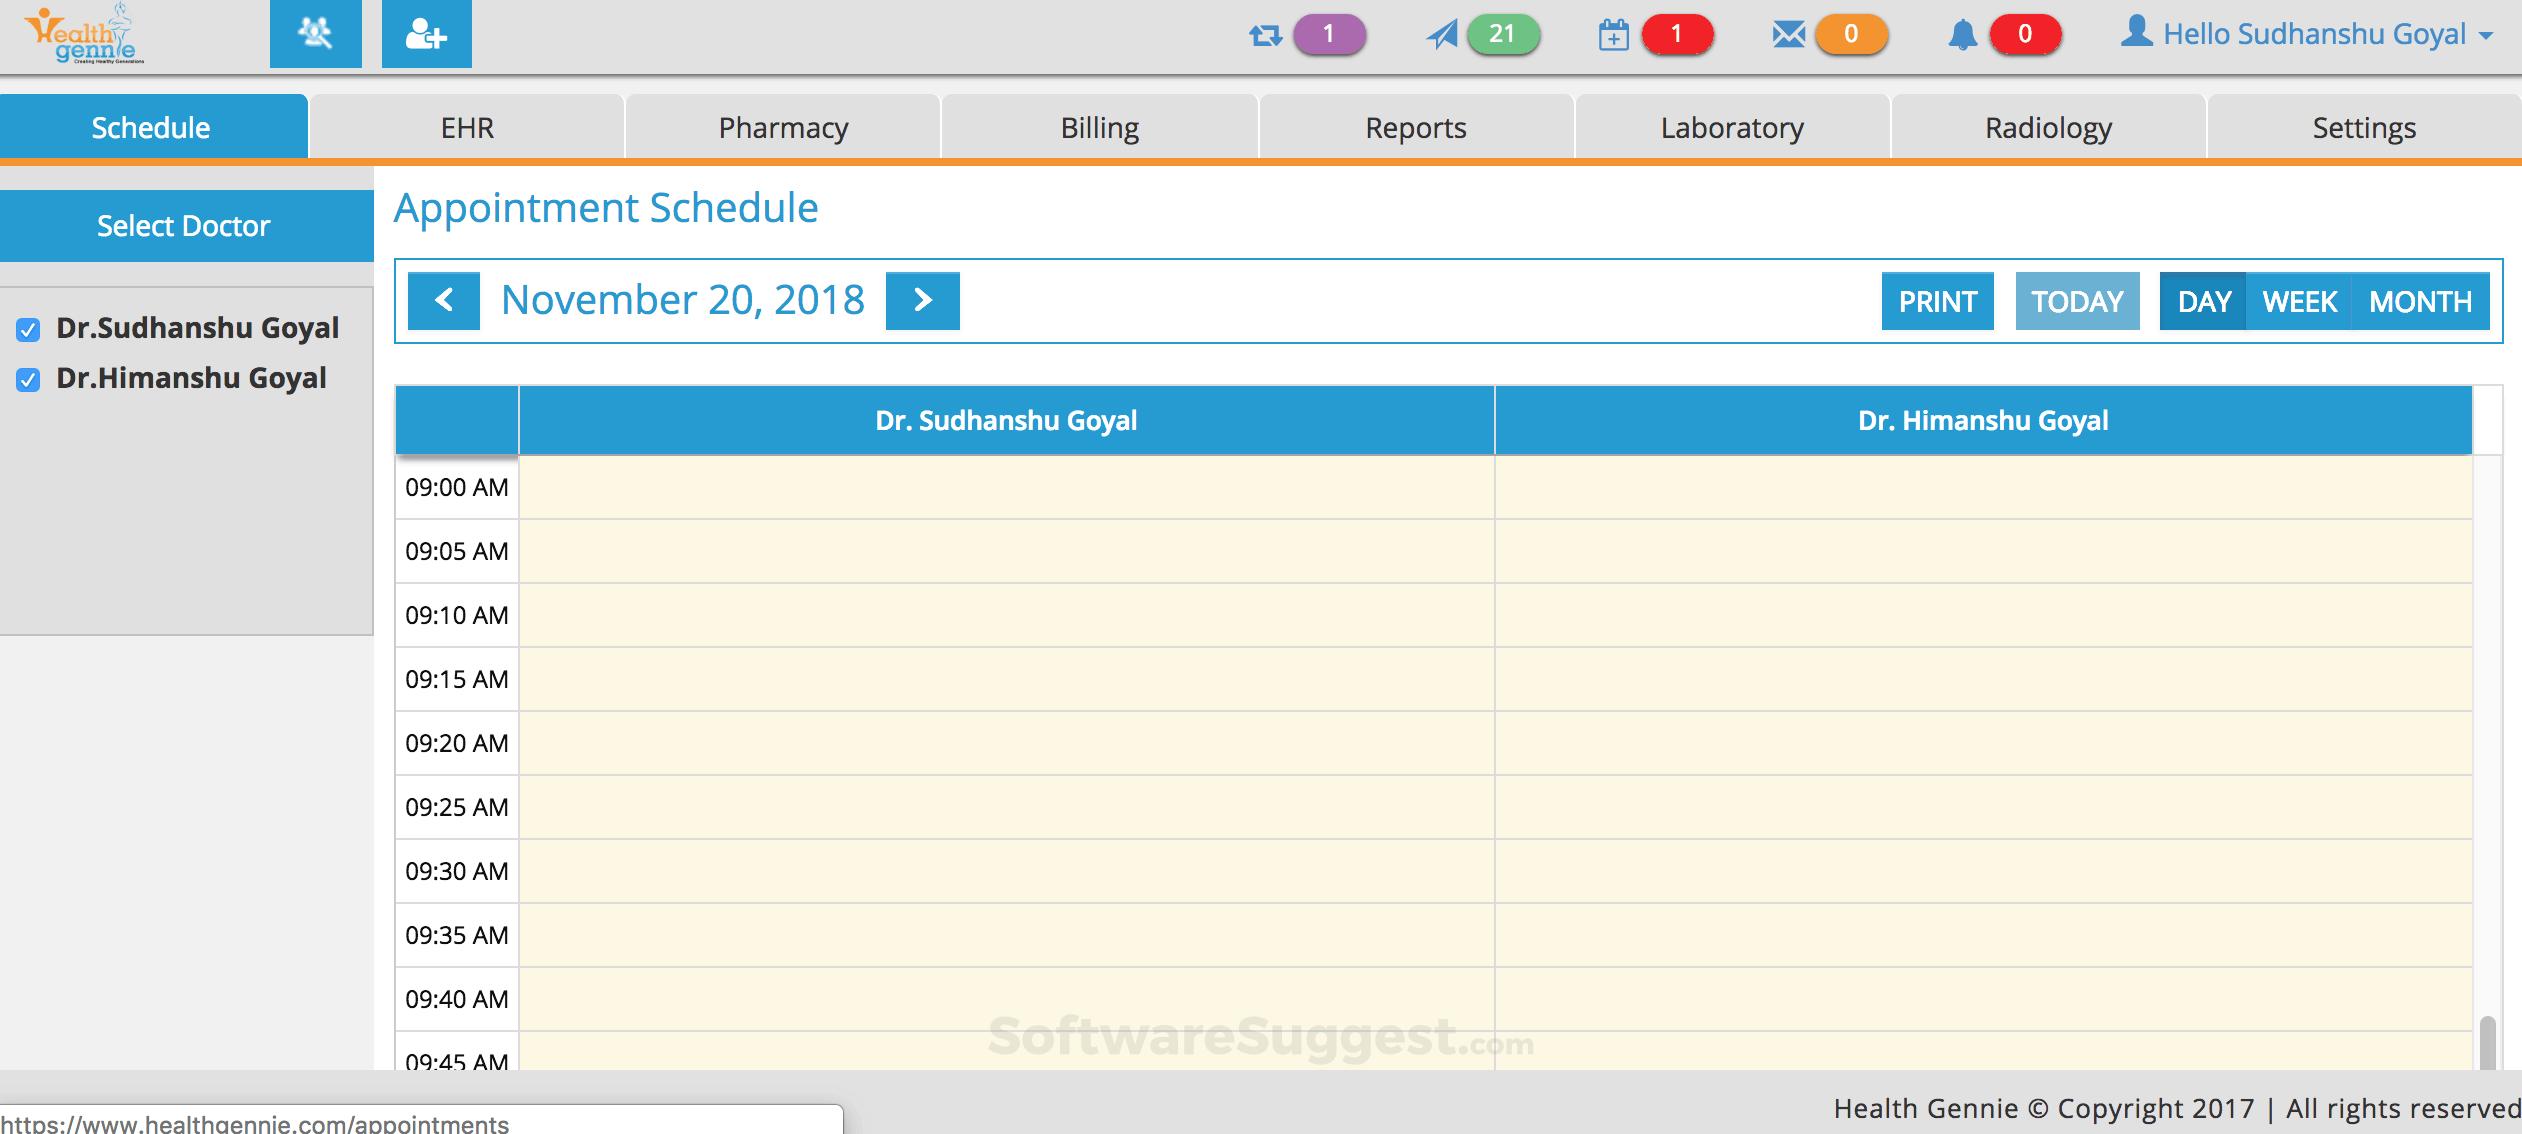Uncheck Dr.Himanshu Goyal checkbox
Image resolution: width=2522 pixels, height=1134 pixels.
point(28,379)
